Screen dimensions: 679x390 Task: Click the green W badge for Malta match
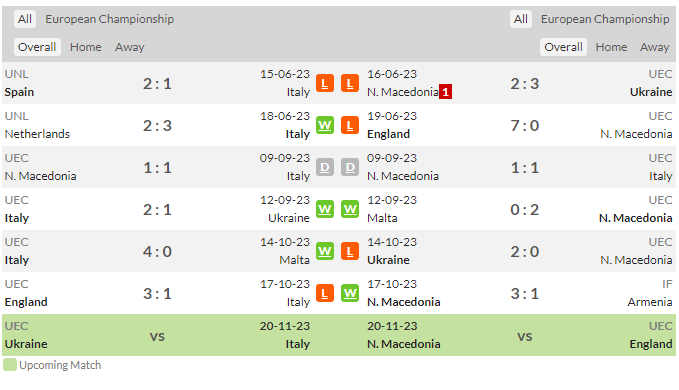[x=350, y=210]
